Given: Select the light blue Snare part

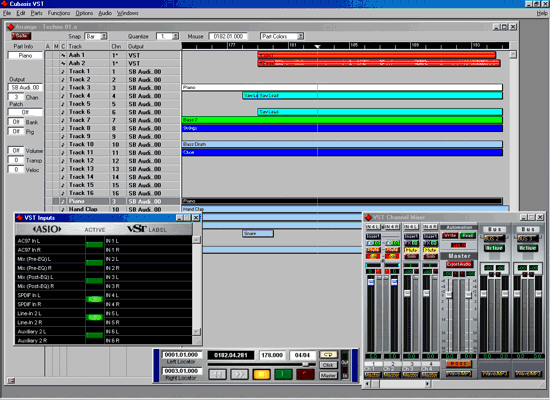Looking at the screenshot, I should 258,234.
